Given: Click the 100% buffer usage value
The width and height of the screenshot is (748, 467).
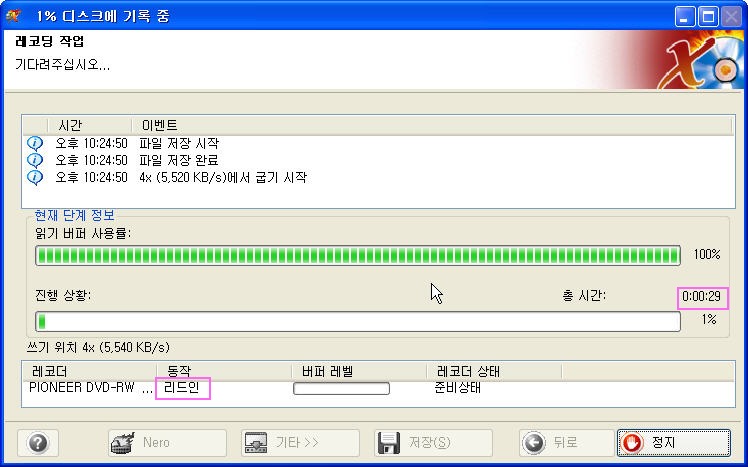Looking at the screenshot, I should click(x=707, y=254).
